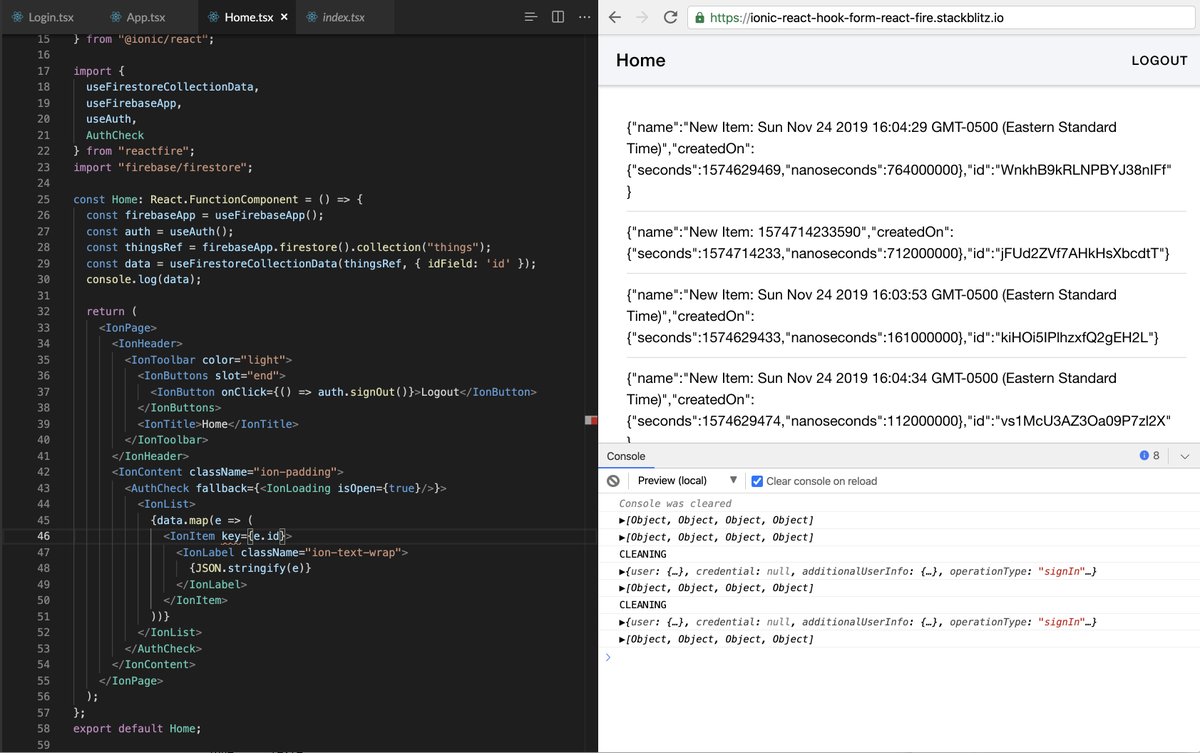Open the Preview (local) context dropdown
Screen dimensions: 1200x753
coord(688,481)
